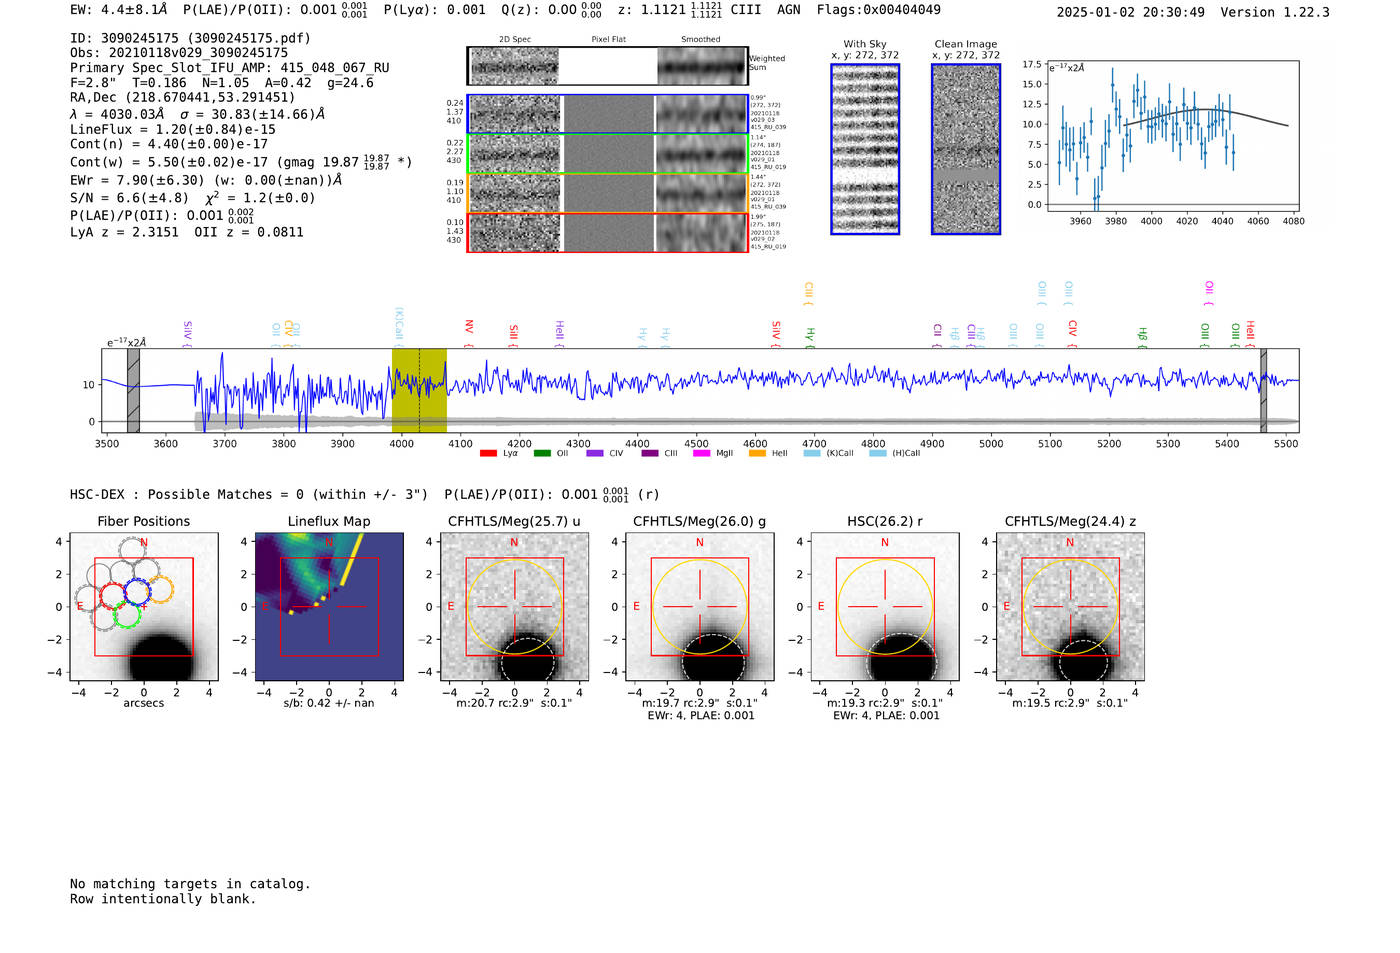Click the red SiII line marker
Image resolution: width=1400 pixels, height=953 pixels.
click(513, 334)
